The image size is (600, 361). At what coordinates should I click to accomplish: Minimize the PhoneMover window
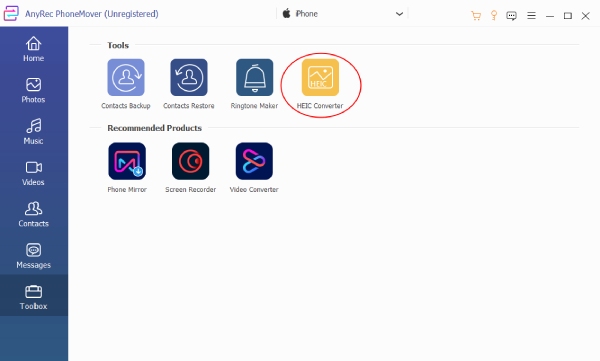coord(550,16)
